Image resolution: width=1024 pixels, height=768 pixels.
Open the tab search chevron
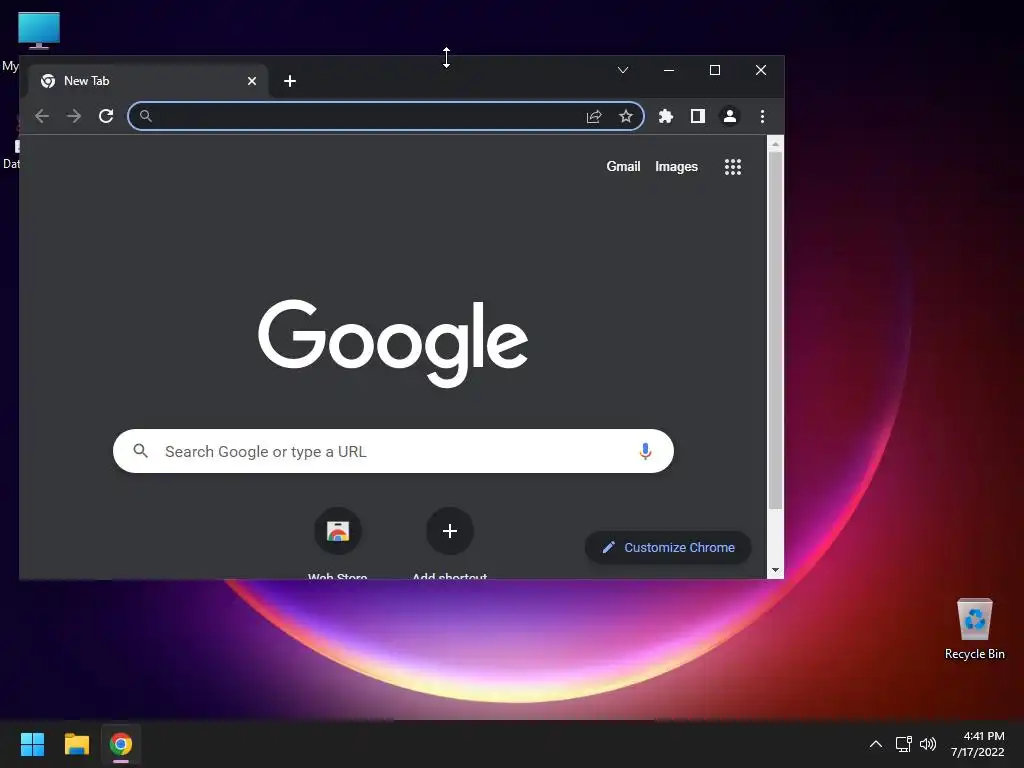tap(623, 70)
